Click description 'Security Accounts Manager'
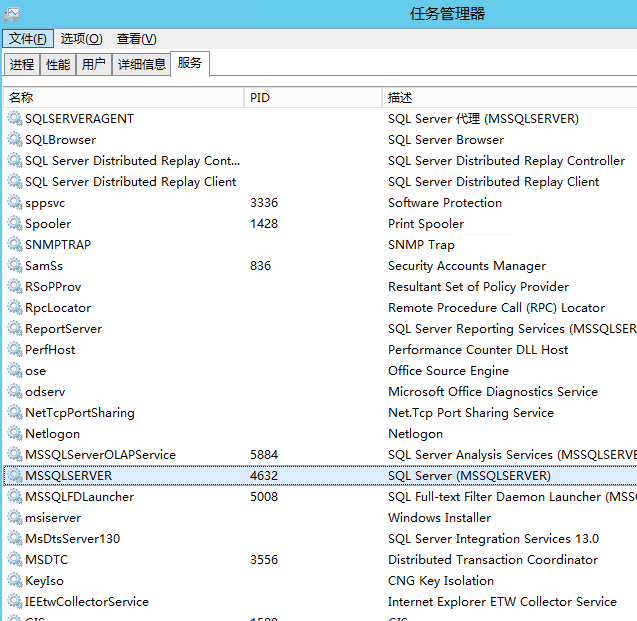637x621 pixels. 467,266
